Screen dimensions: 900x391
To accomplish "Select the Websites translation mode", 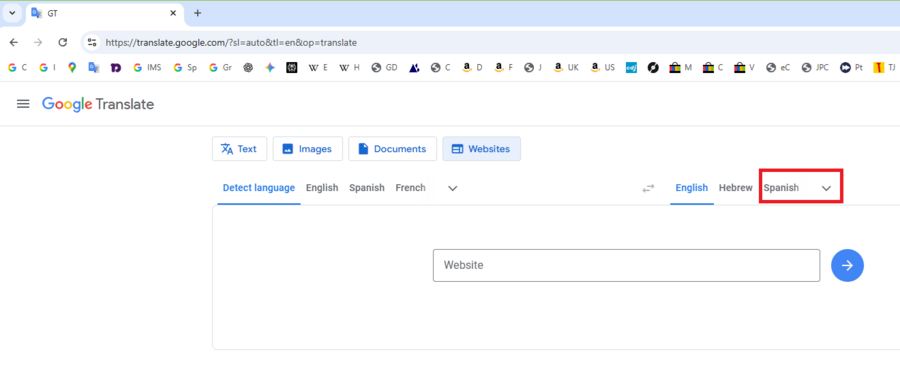I will coord(482,149).
